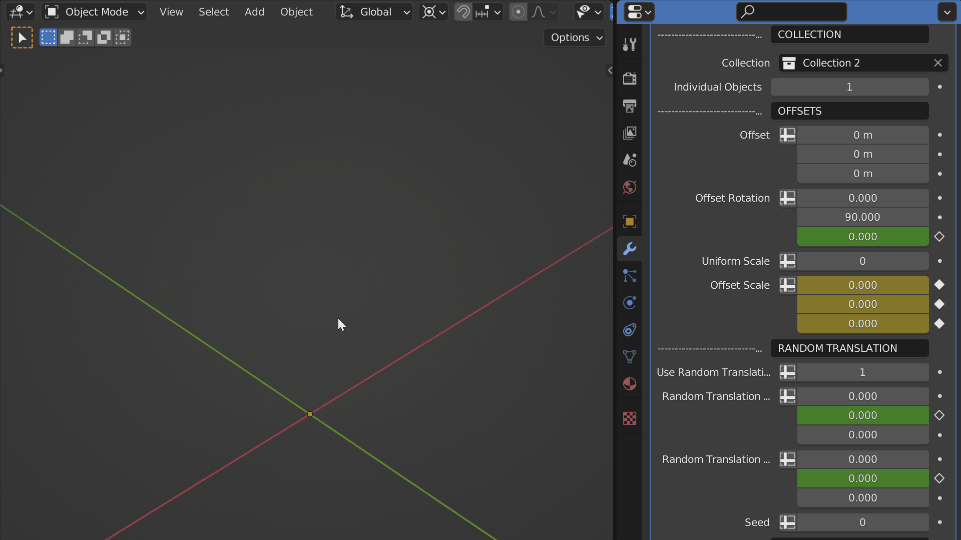Toggle Use Random Translation attribute icon

(x=788, y=372)
